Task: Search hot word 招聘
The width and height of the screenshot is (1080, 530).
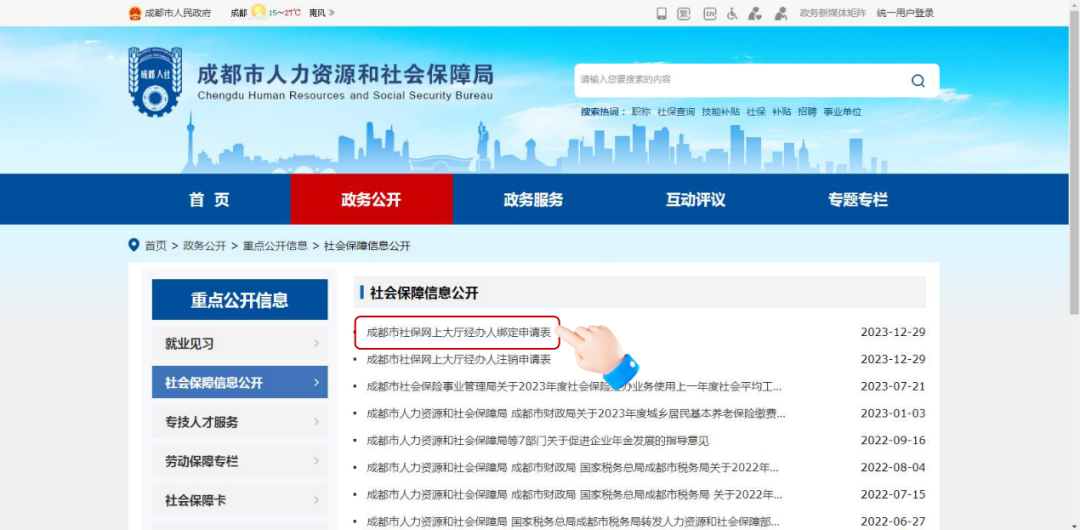Action: coord(807,112)
